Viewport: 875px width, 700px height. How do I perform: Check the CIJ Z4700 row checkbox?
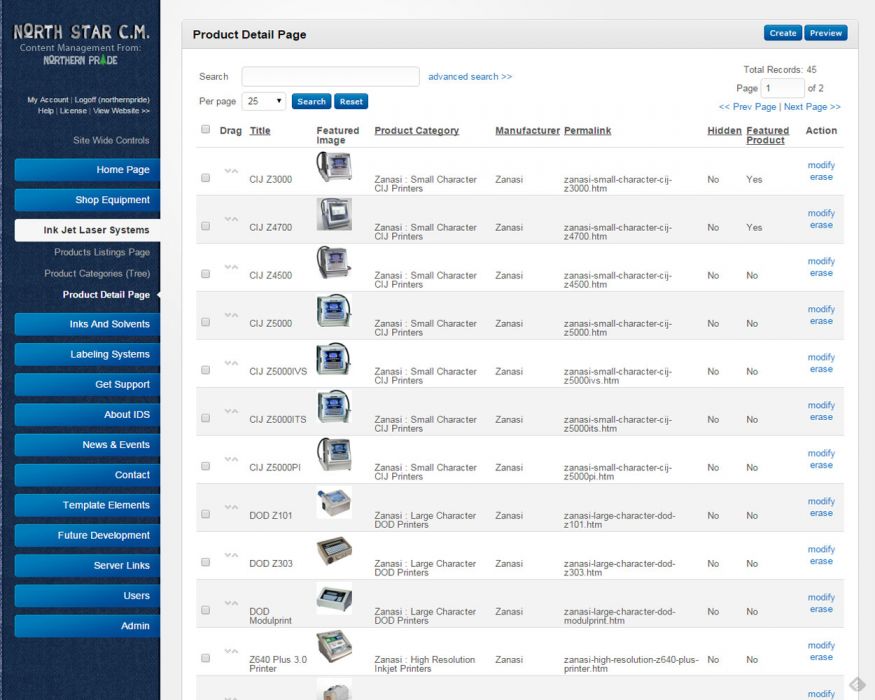point(205,226)
